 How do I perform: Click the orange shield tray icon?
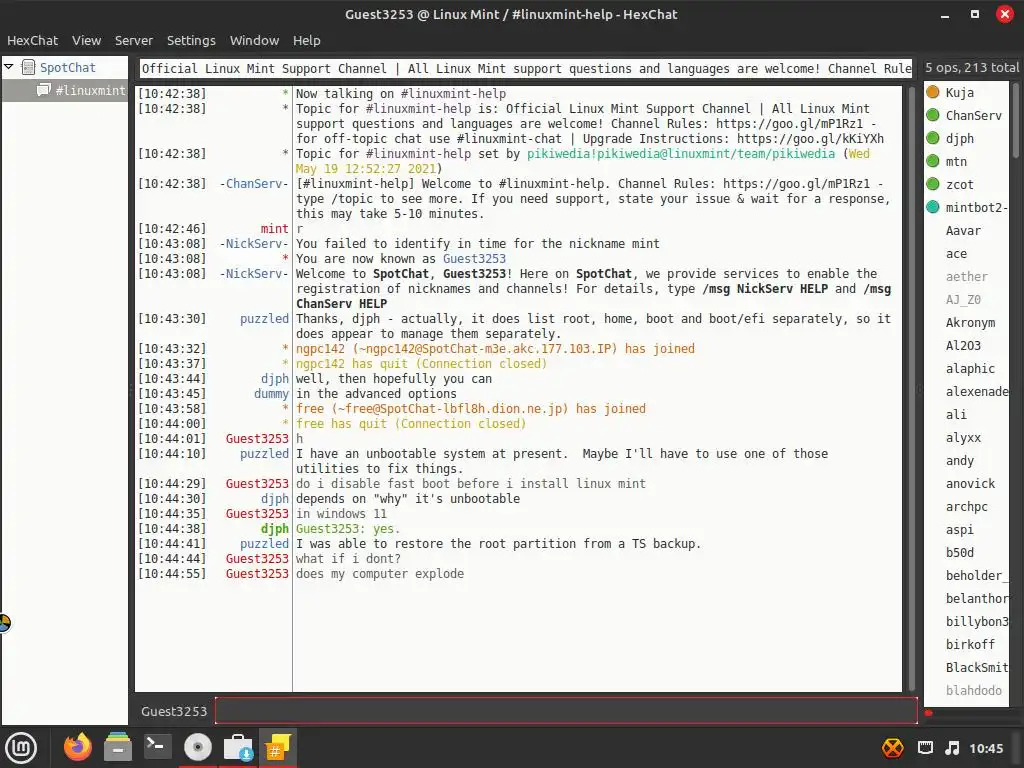point(893,748)
